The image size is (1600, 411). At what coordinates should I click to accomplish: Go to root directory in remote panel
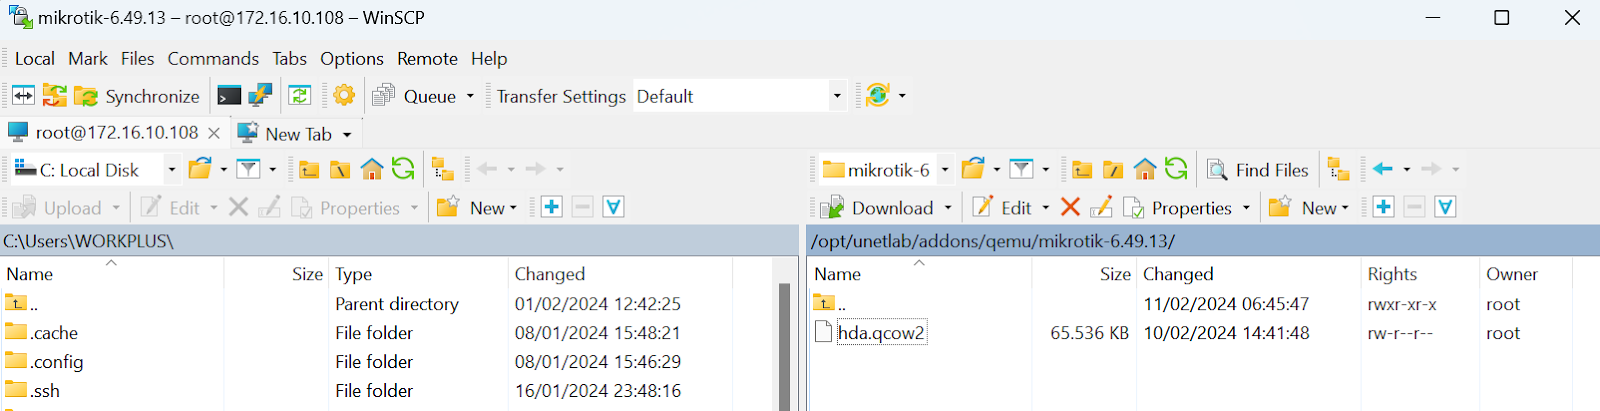pyautogui.click(x=1113, y=169)
